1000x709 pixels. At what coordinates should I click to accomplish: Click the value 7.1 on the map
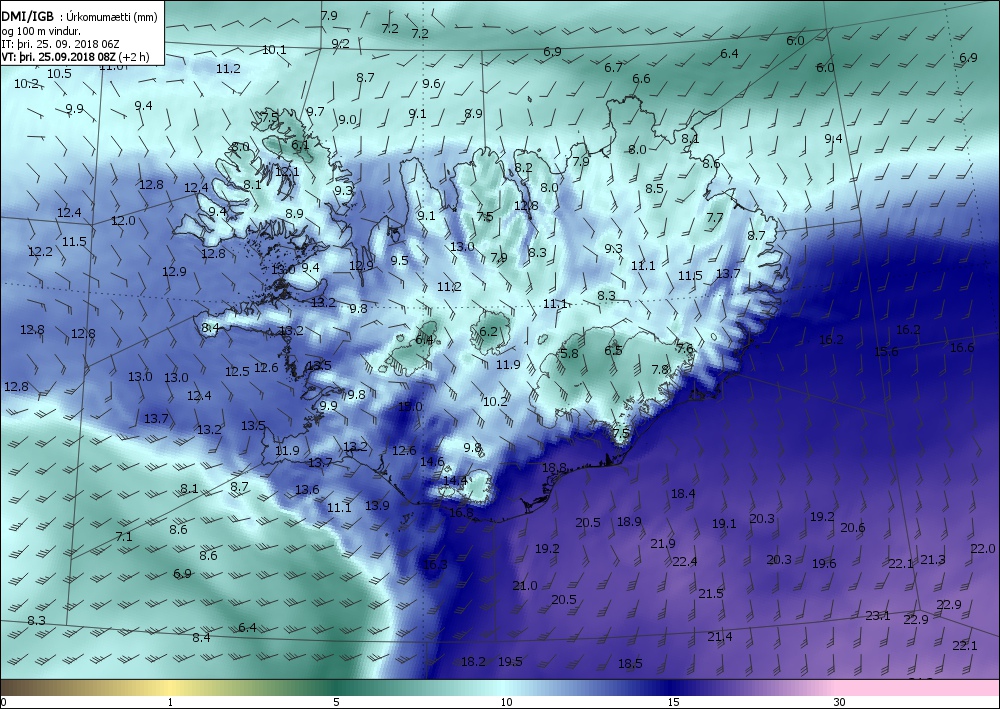[x=124, y=536]
